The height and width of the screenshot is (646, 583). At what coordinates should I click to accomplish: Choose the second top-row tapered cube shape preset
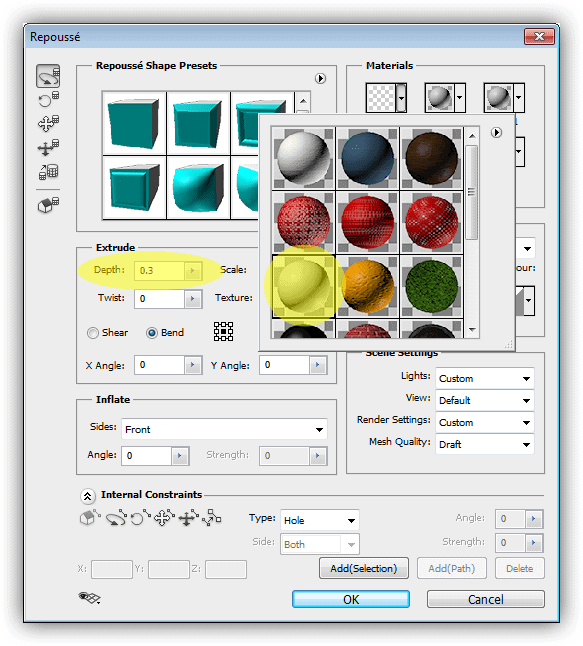point(199,124)
